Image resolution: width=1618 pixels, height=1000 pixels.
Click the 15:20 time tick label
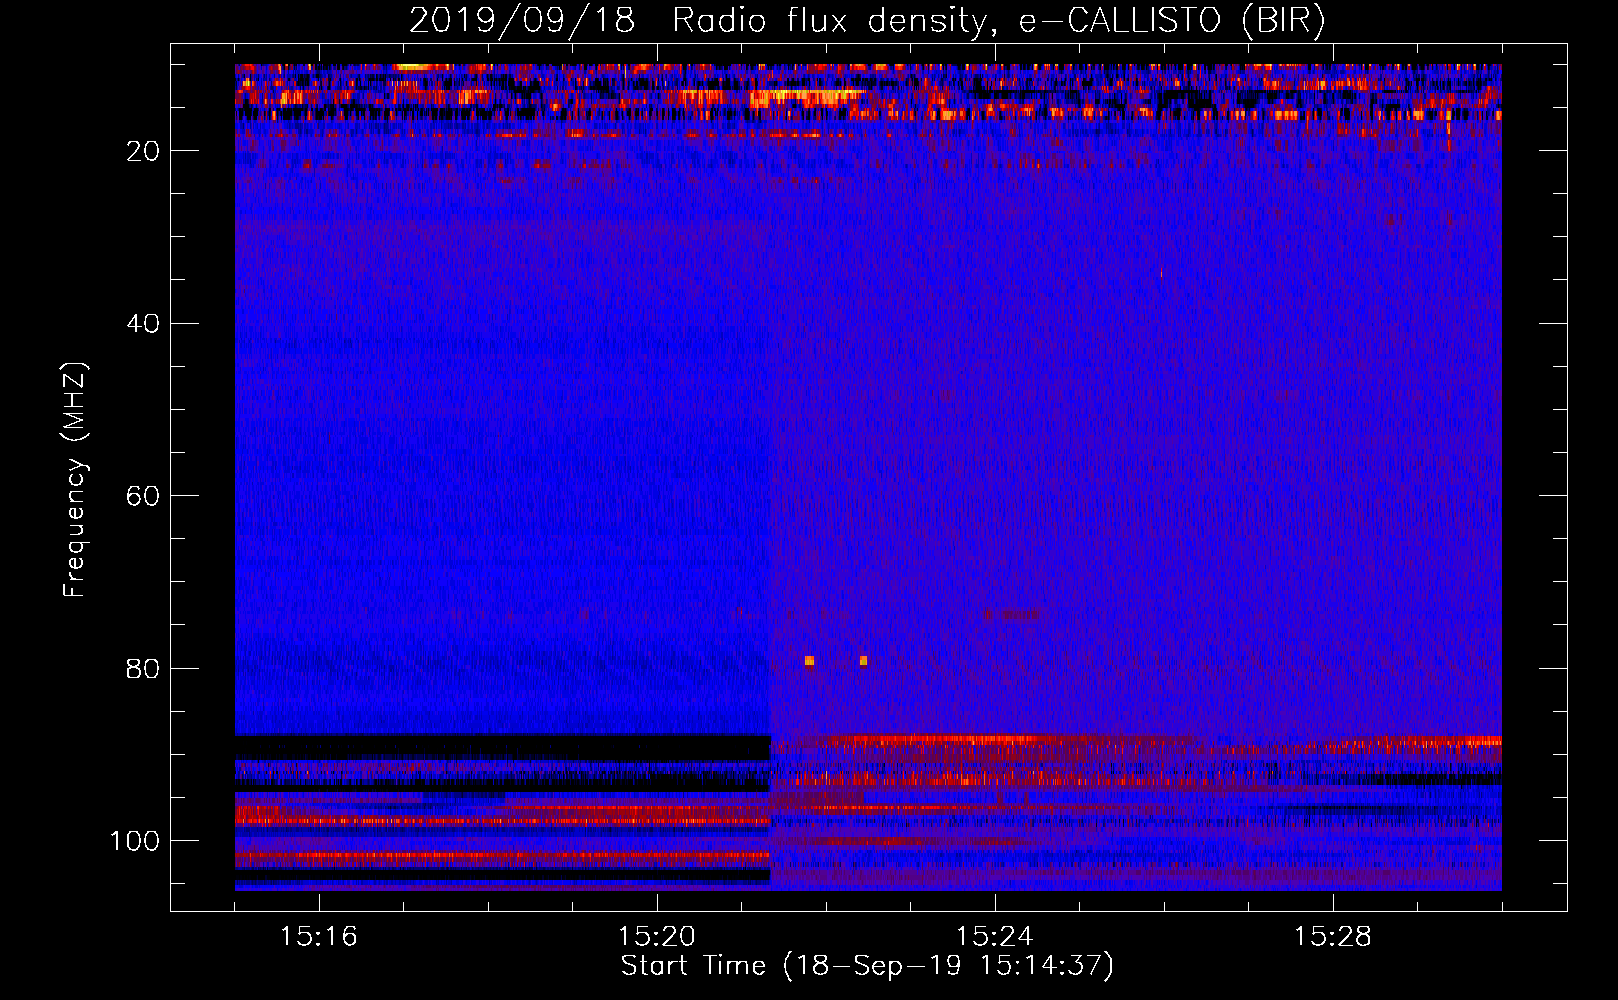pos(656,937)
